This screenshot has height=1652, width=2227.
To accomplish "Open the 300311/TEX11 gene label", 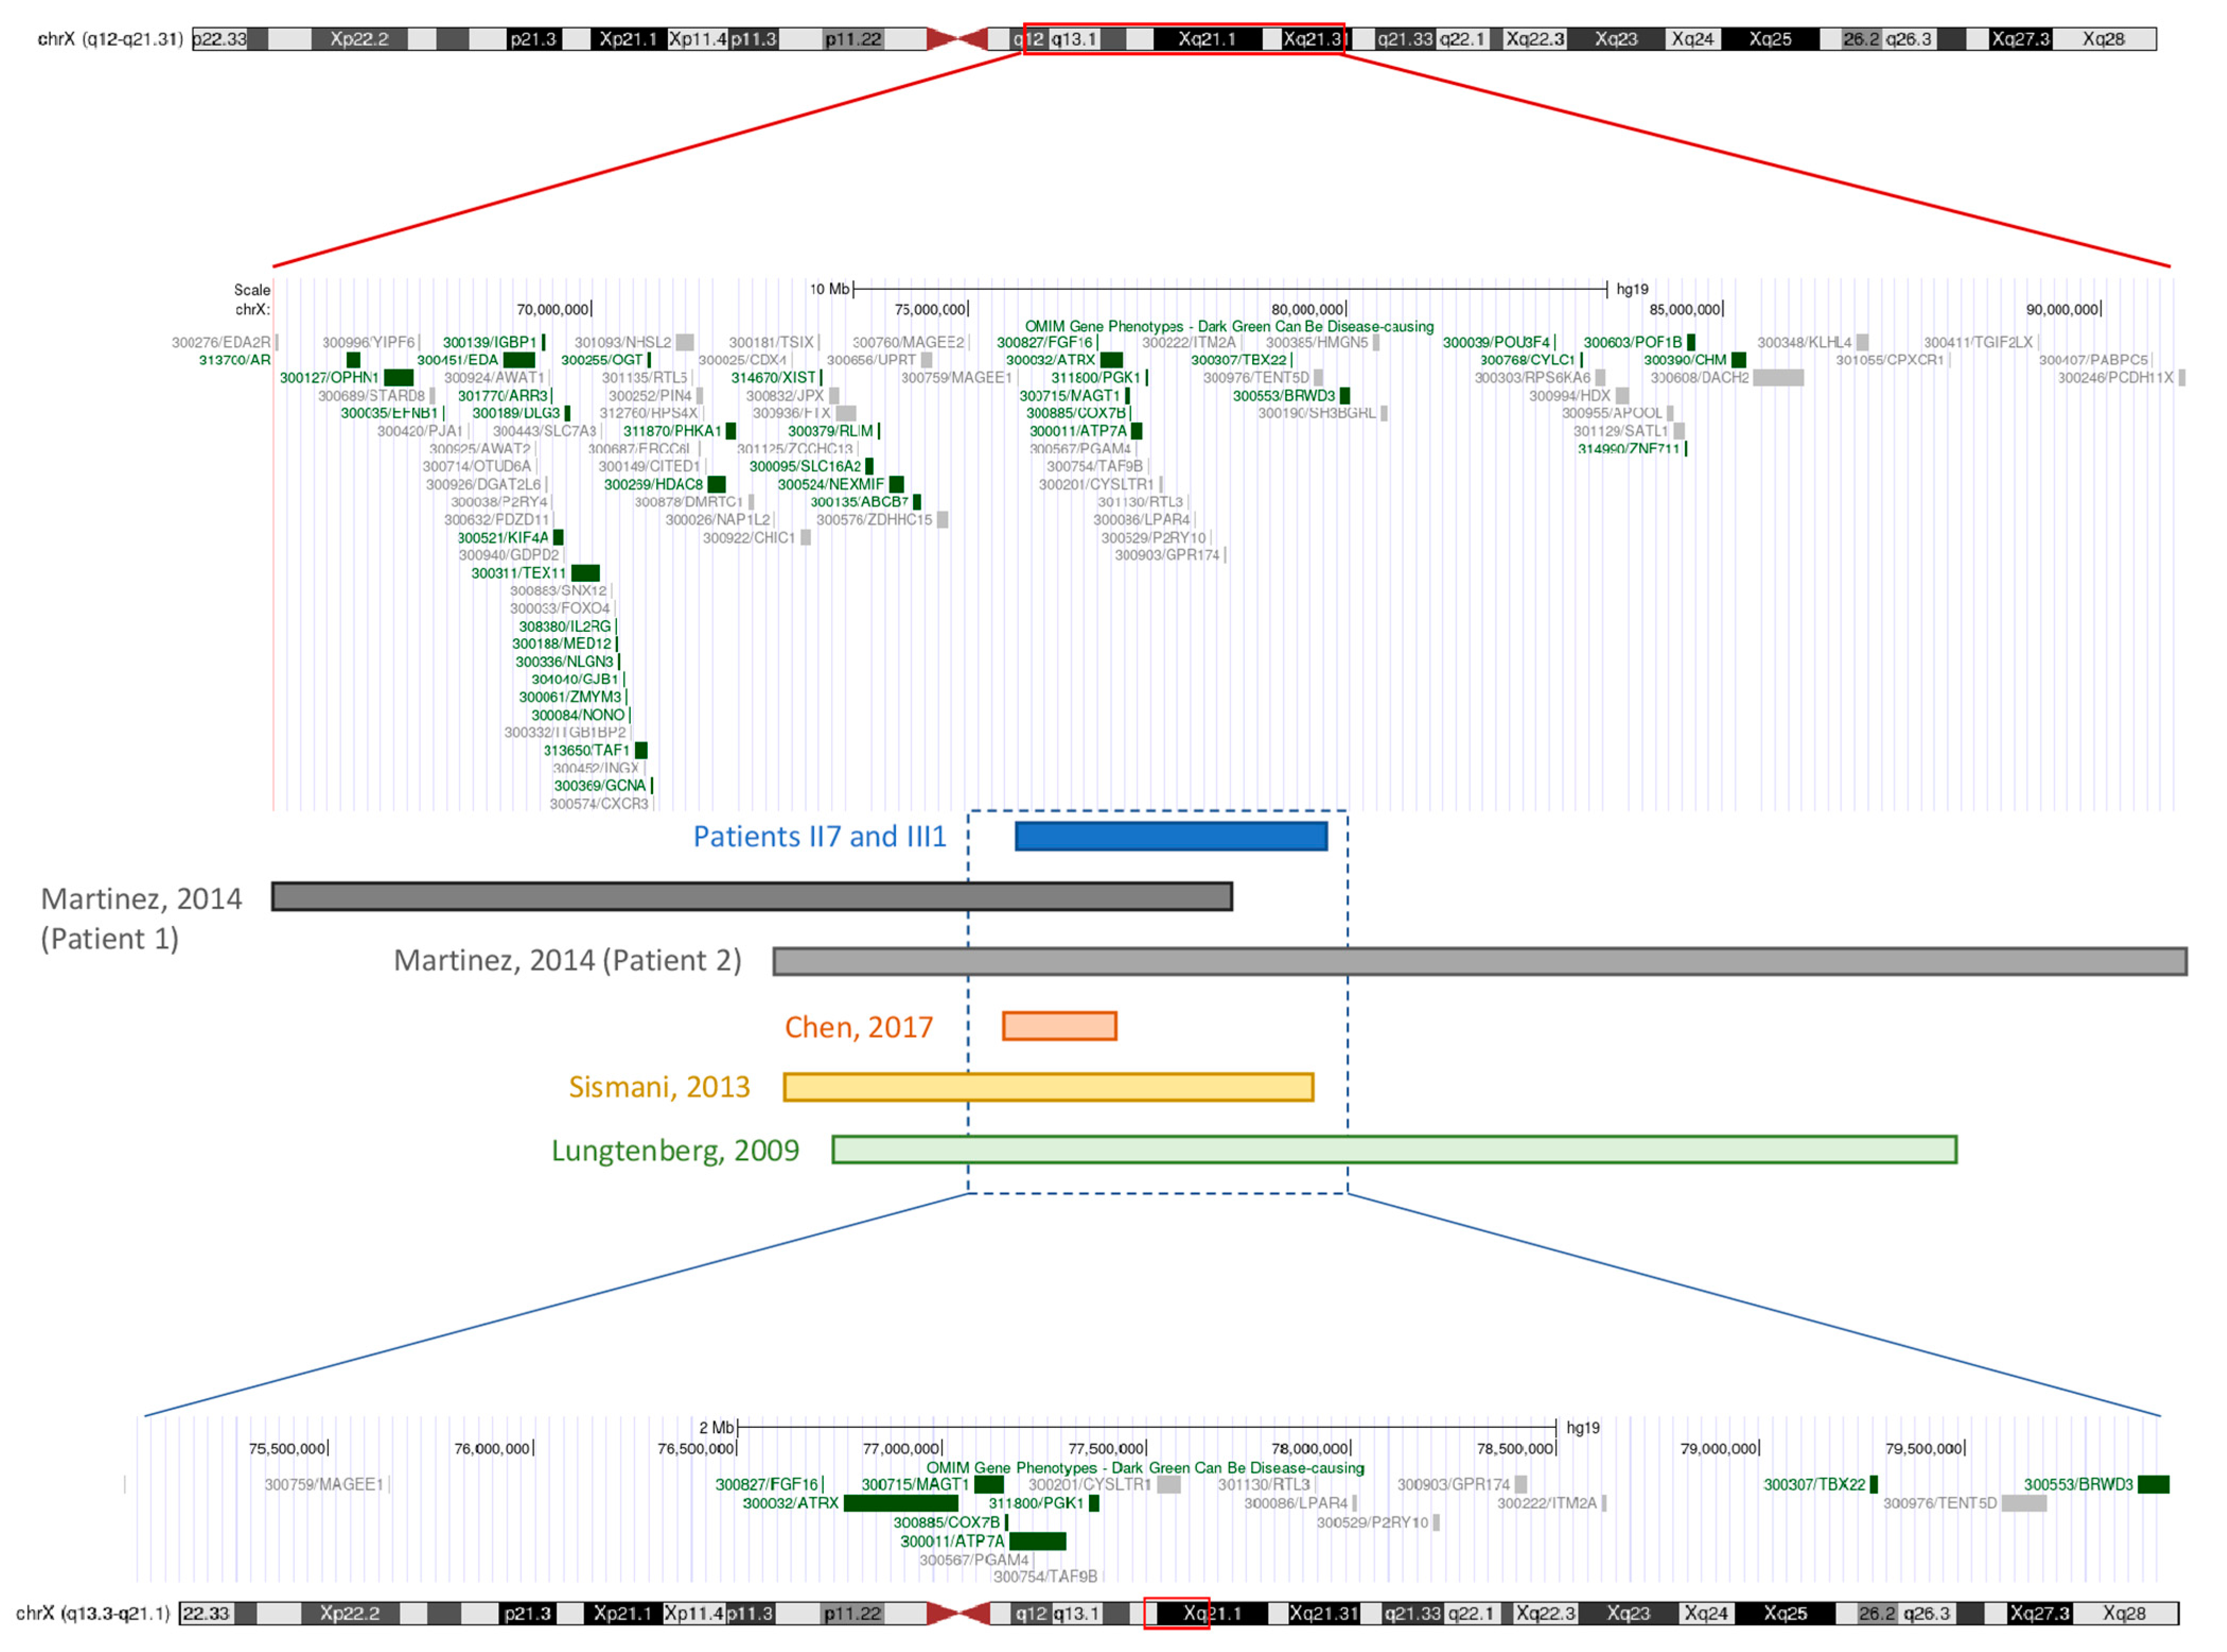I will coord(518,573).
